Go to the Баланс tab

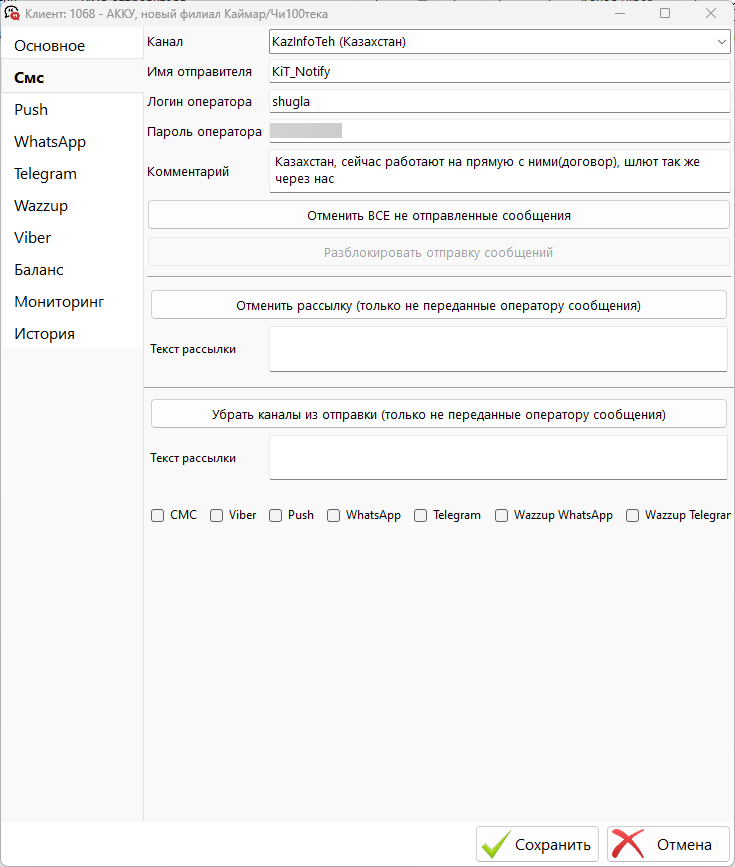(39, 270)
